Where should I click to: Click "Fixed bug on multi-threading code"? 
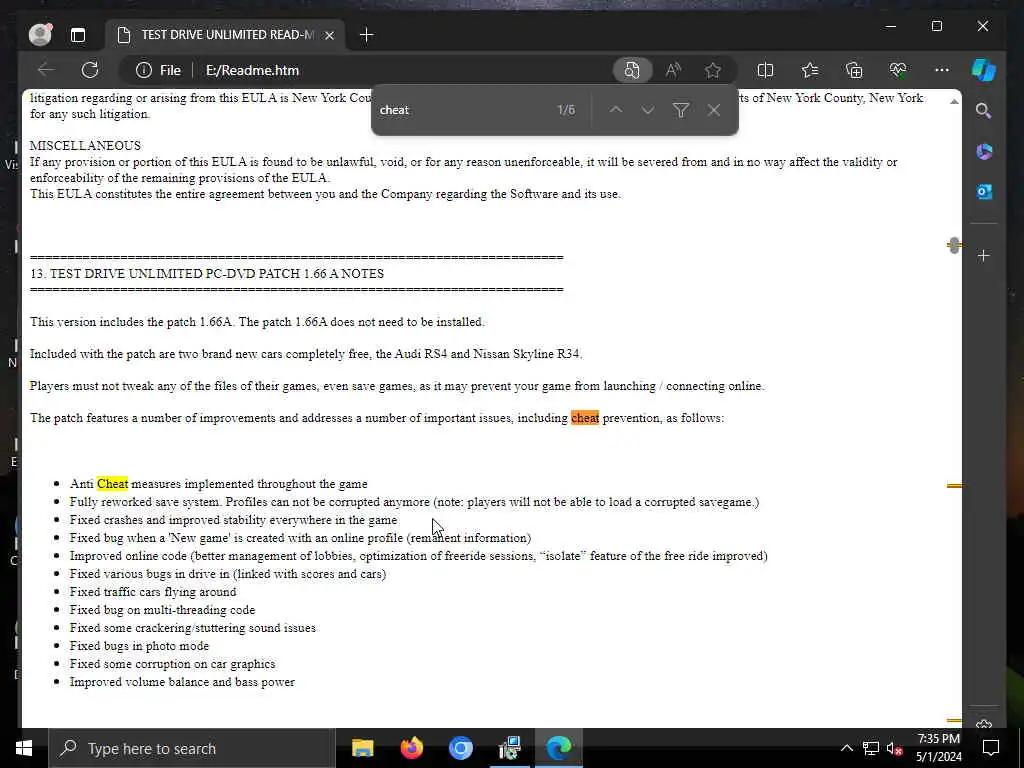[162, 610]
